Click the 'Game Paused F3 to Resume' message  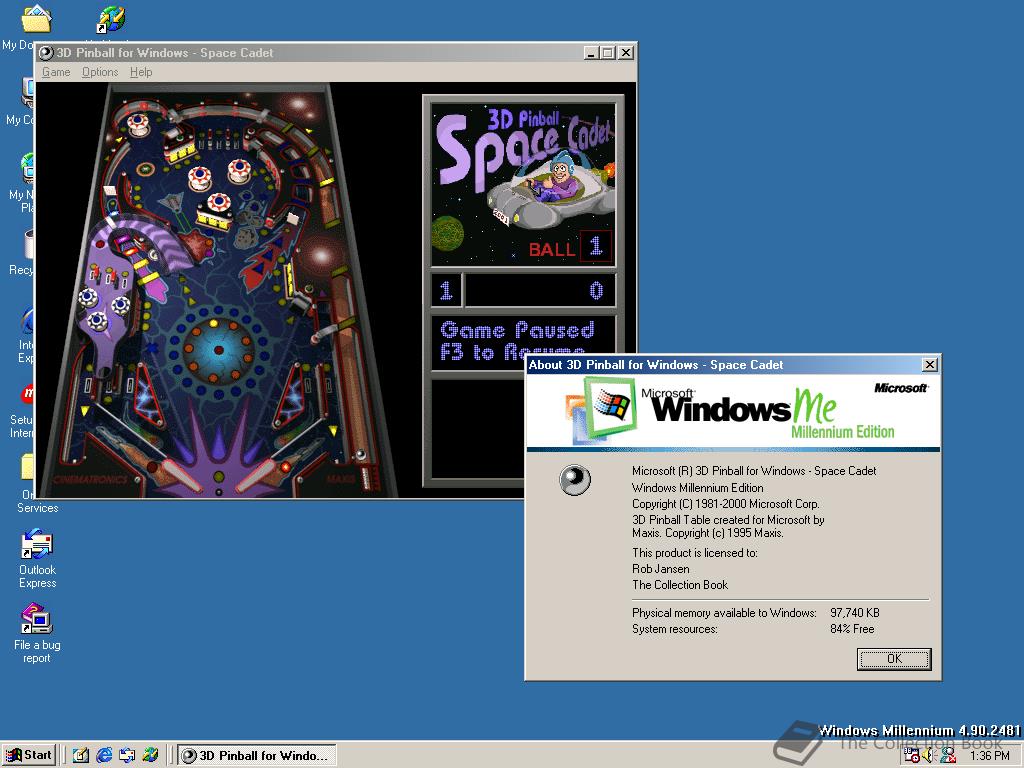517,342
